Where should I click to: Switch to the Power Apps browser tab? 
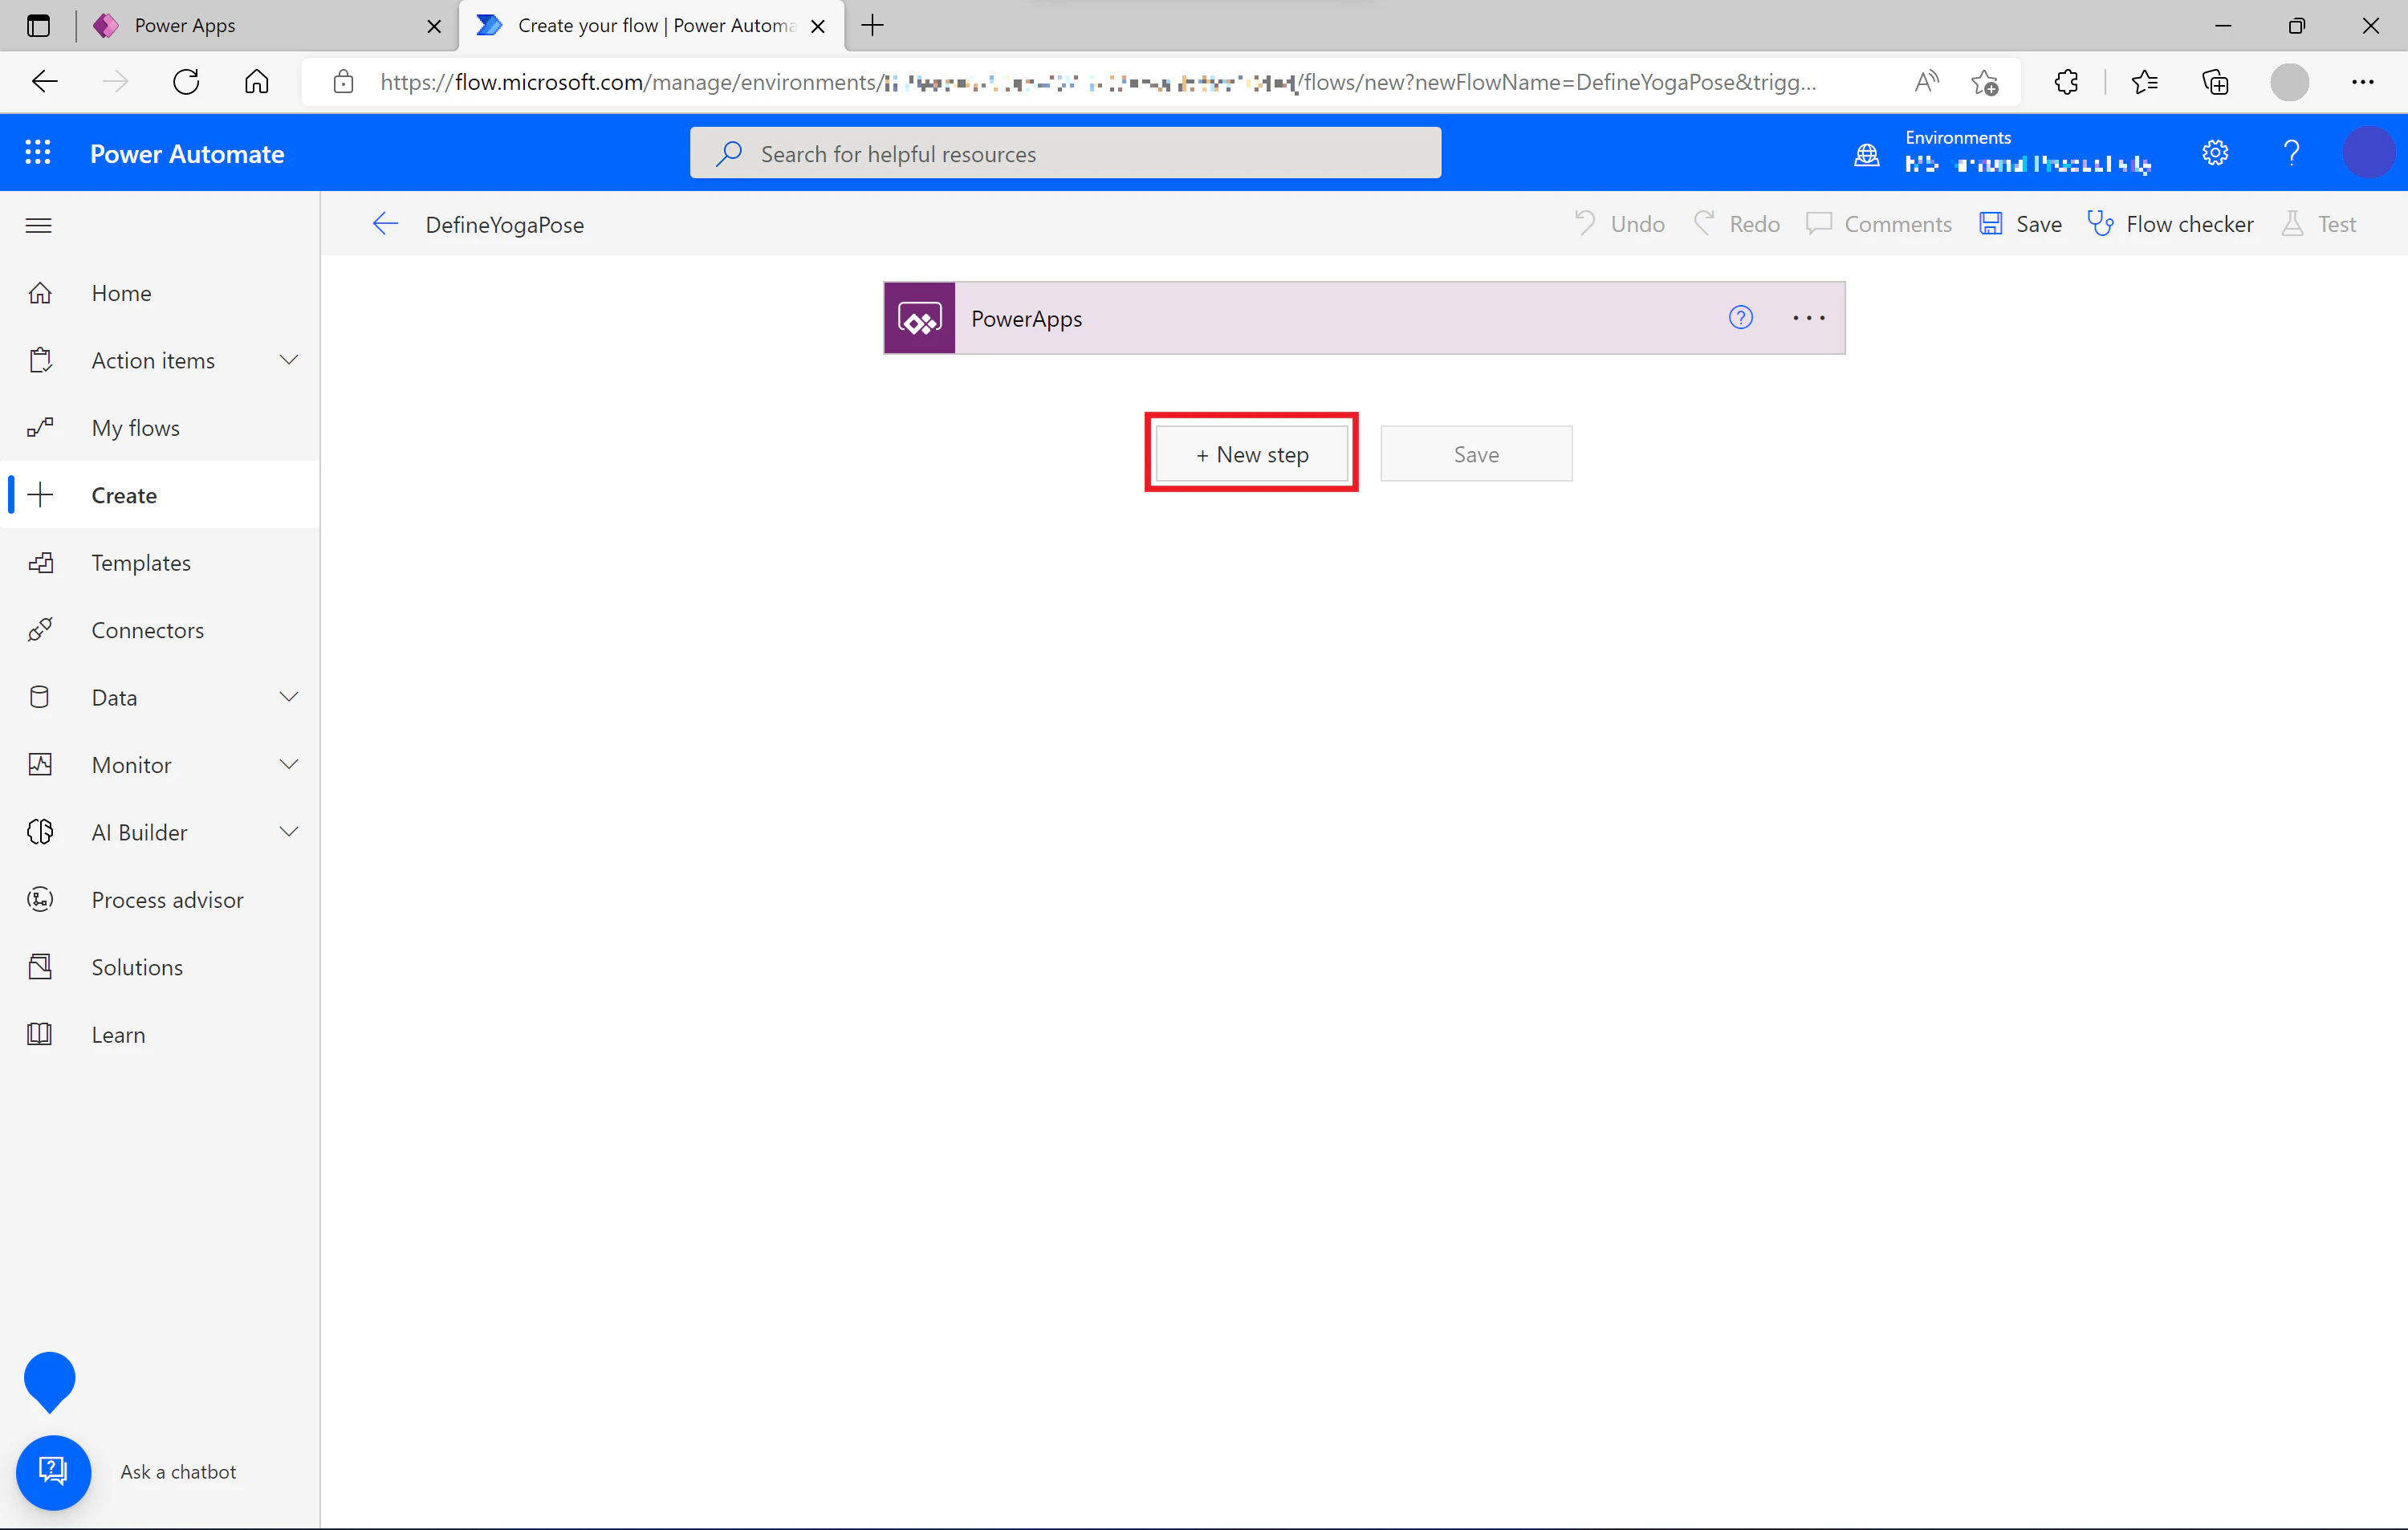click(266, 26)
